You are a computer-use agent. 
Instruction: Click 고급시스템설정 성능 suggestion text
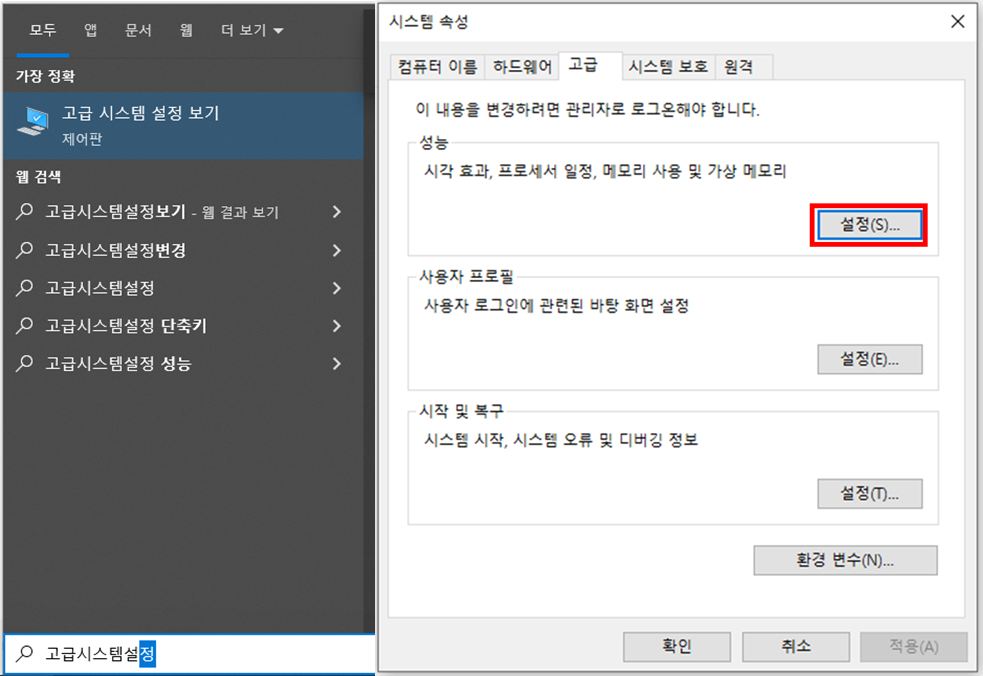pos(118,363)
